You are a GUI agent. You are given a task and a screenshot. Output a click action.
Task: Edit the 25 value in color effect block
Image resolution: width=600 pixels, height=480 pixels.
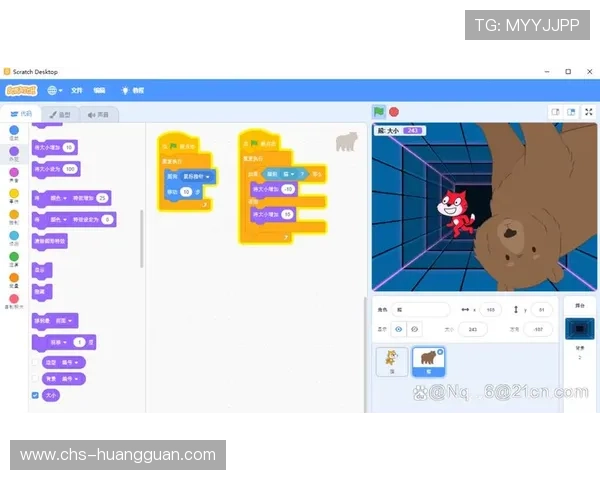(x=102, y=198)
